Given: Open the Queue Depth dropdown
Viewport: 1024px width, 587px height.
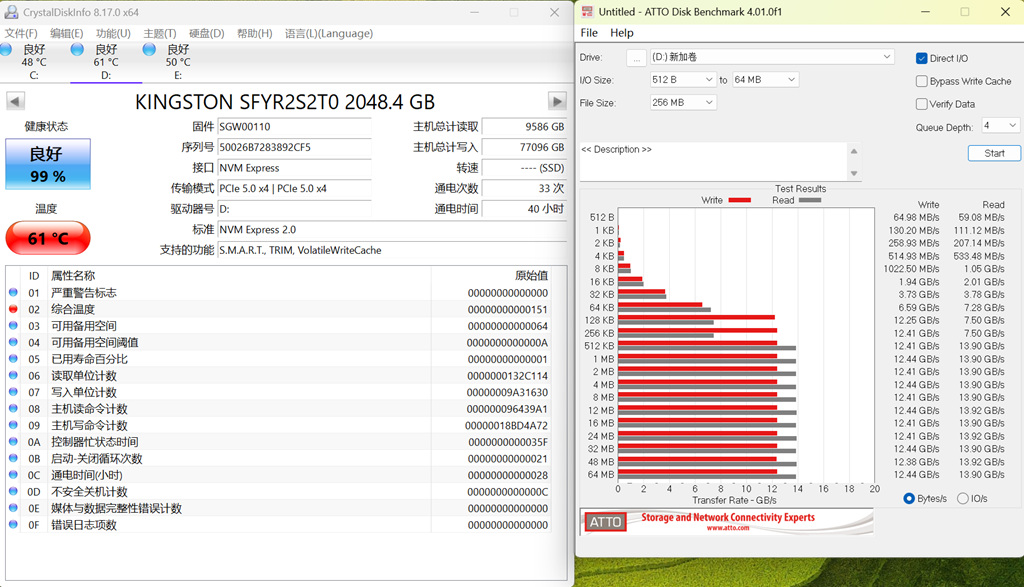Looking at the screenshot, I should pos(1000,125).
